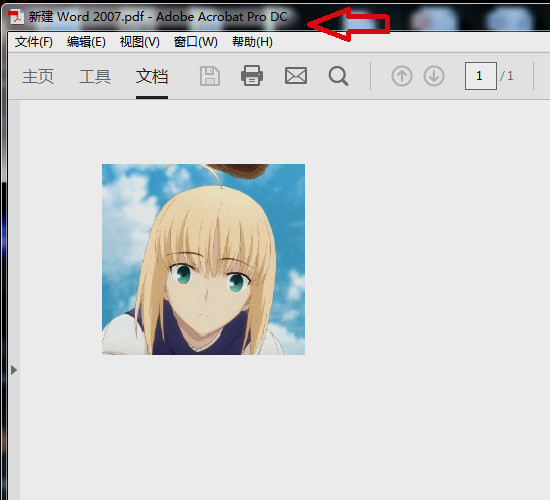Click the save (floppy disk) icon

pyautogui.click(x=210, y=76)
